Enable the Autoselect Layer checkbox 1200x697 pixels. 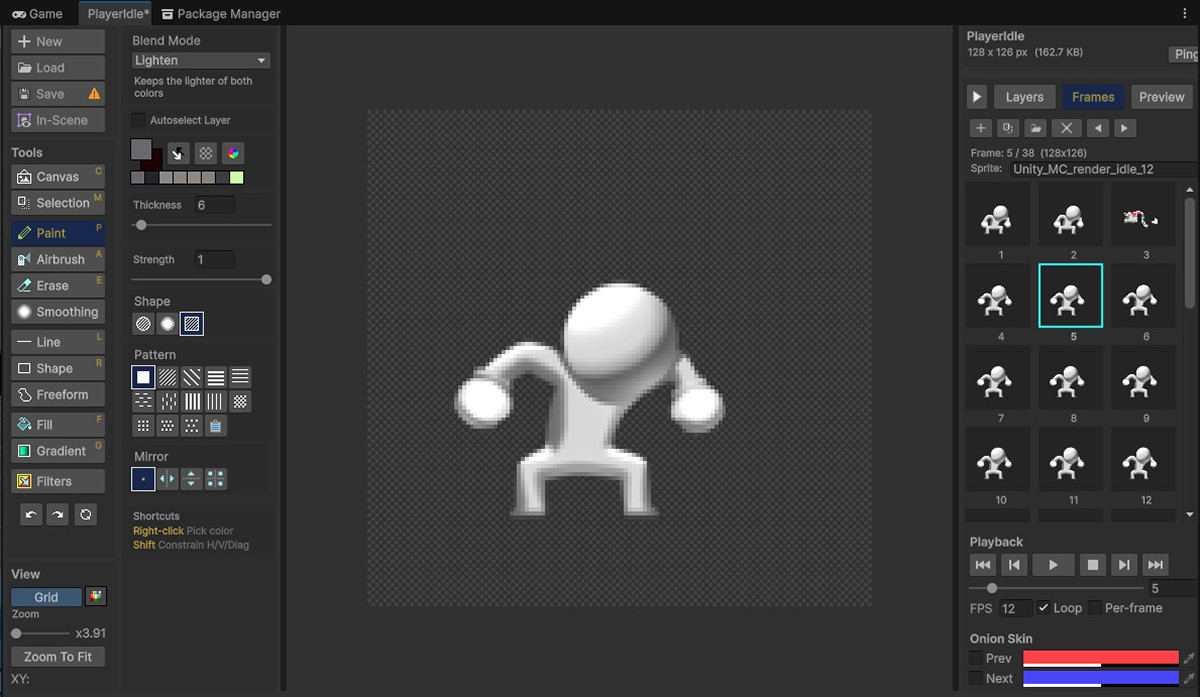(x=139, y=120)
